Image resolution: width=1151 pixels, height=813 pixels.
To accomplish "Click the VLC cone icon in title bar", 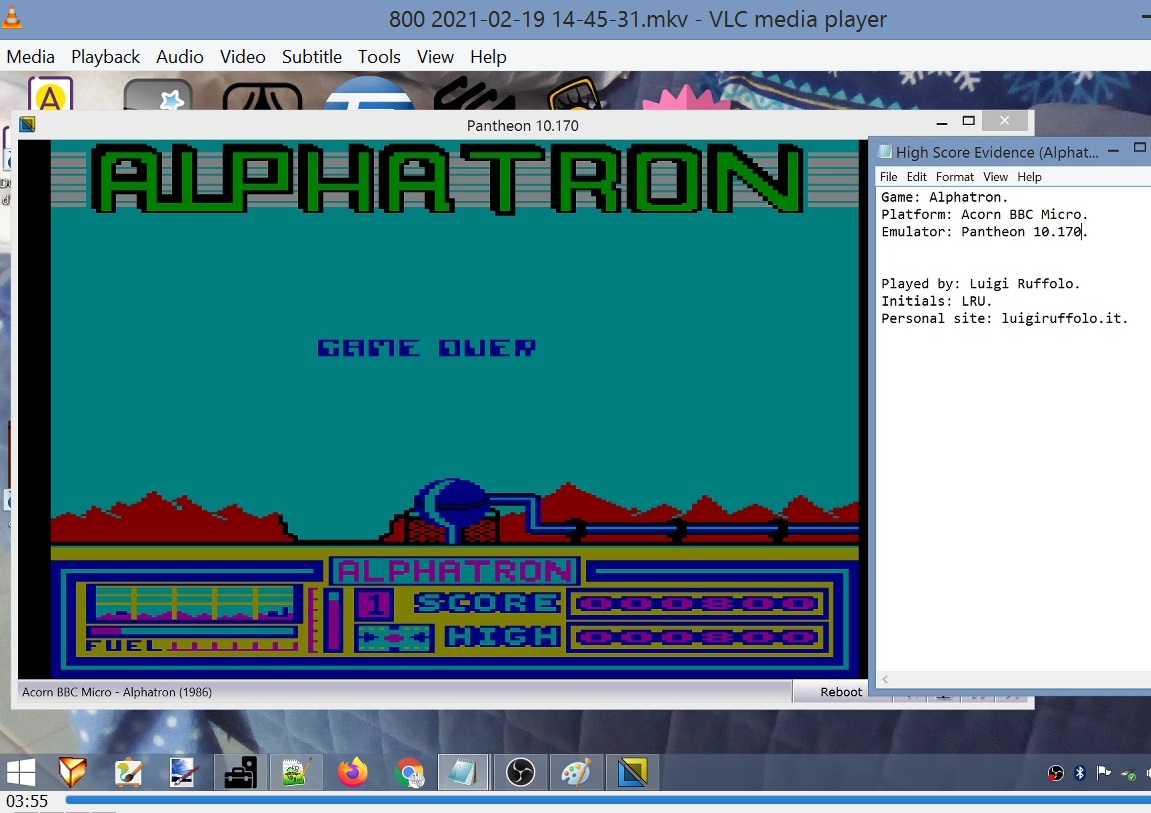I will click(x=12, y=18).
